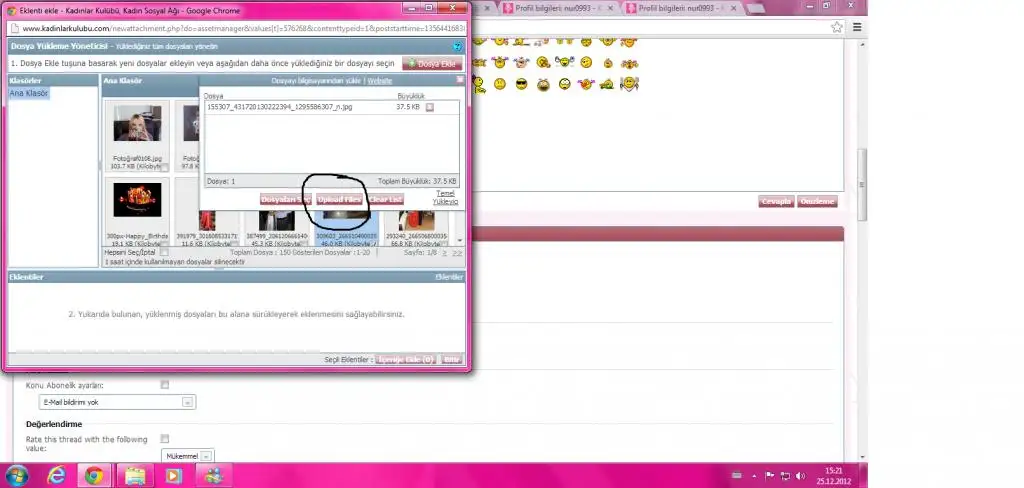Click the Clear List button
Image resolution: width=1024 pixels, height=488 pixels.
click(x=385, y=199)
